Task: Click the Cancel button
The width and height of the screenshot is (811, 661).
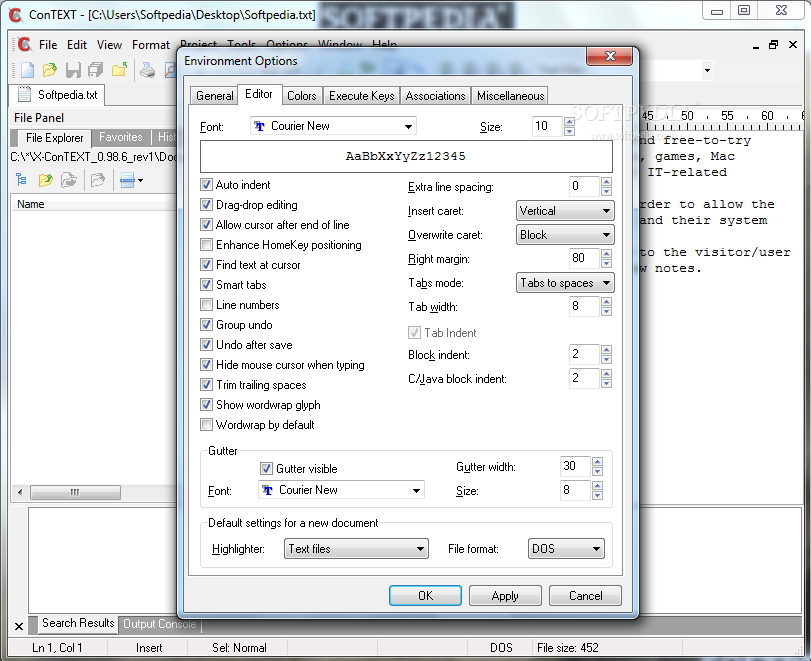Action: [x=585, y=596]
